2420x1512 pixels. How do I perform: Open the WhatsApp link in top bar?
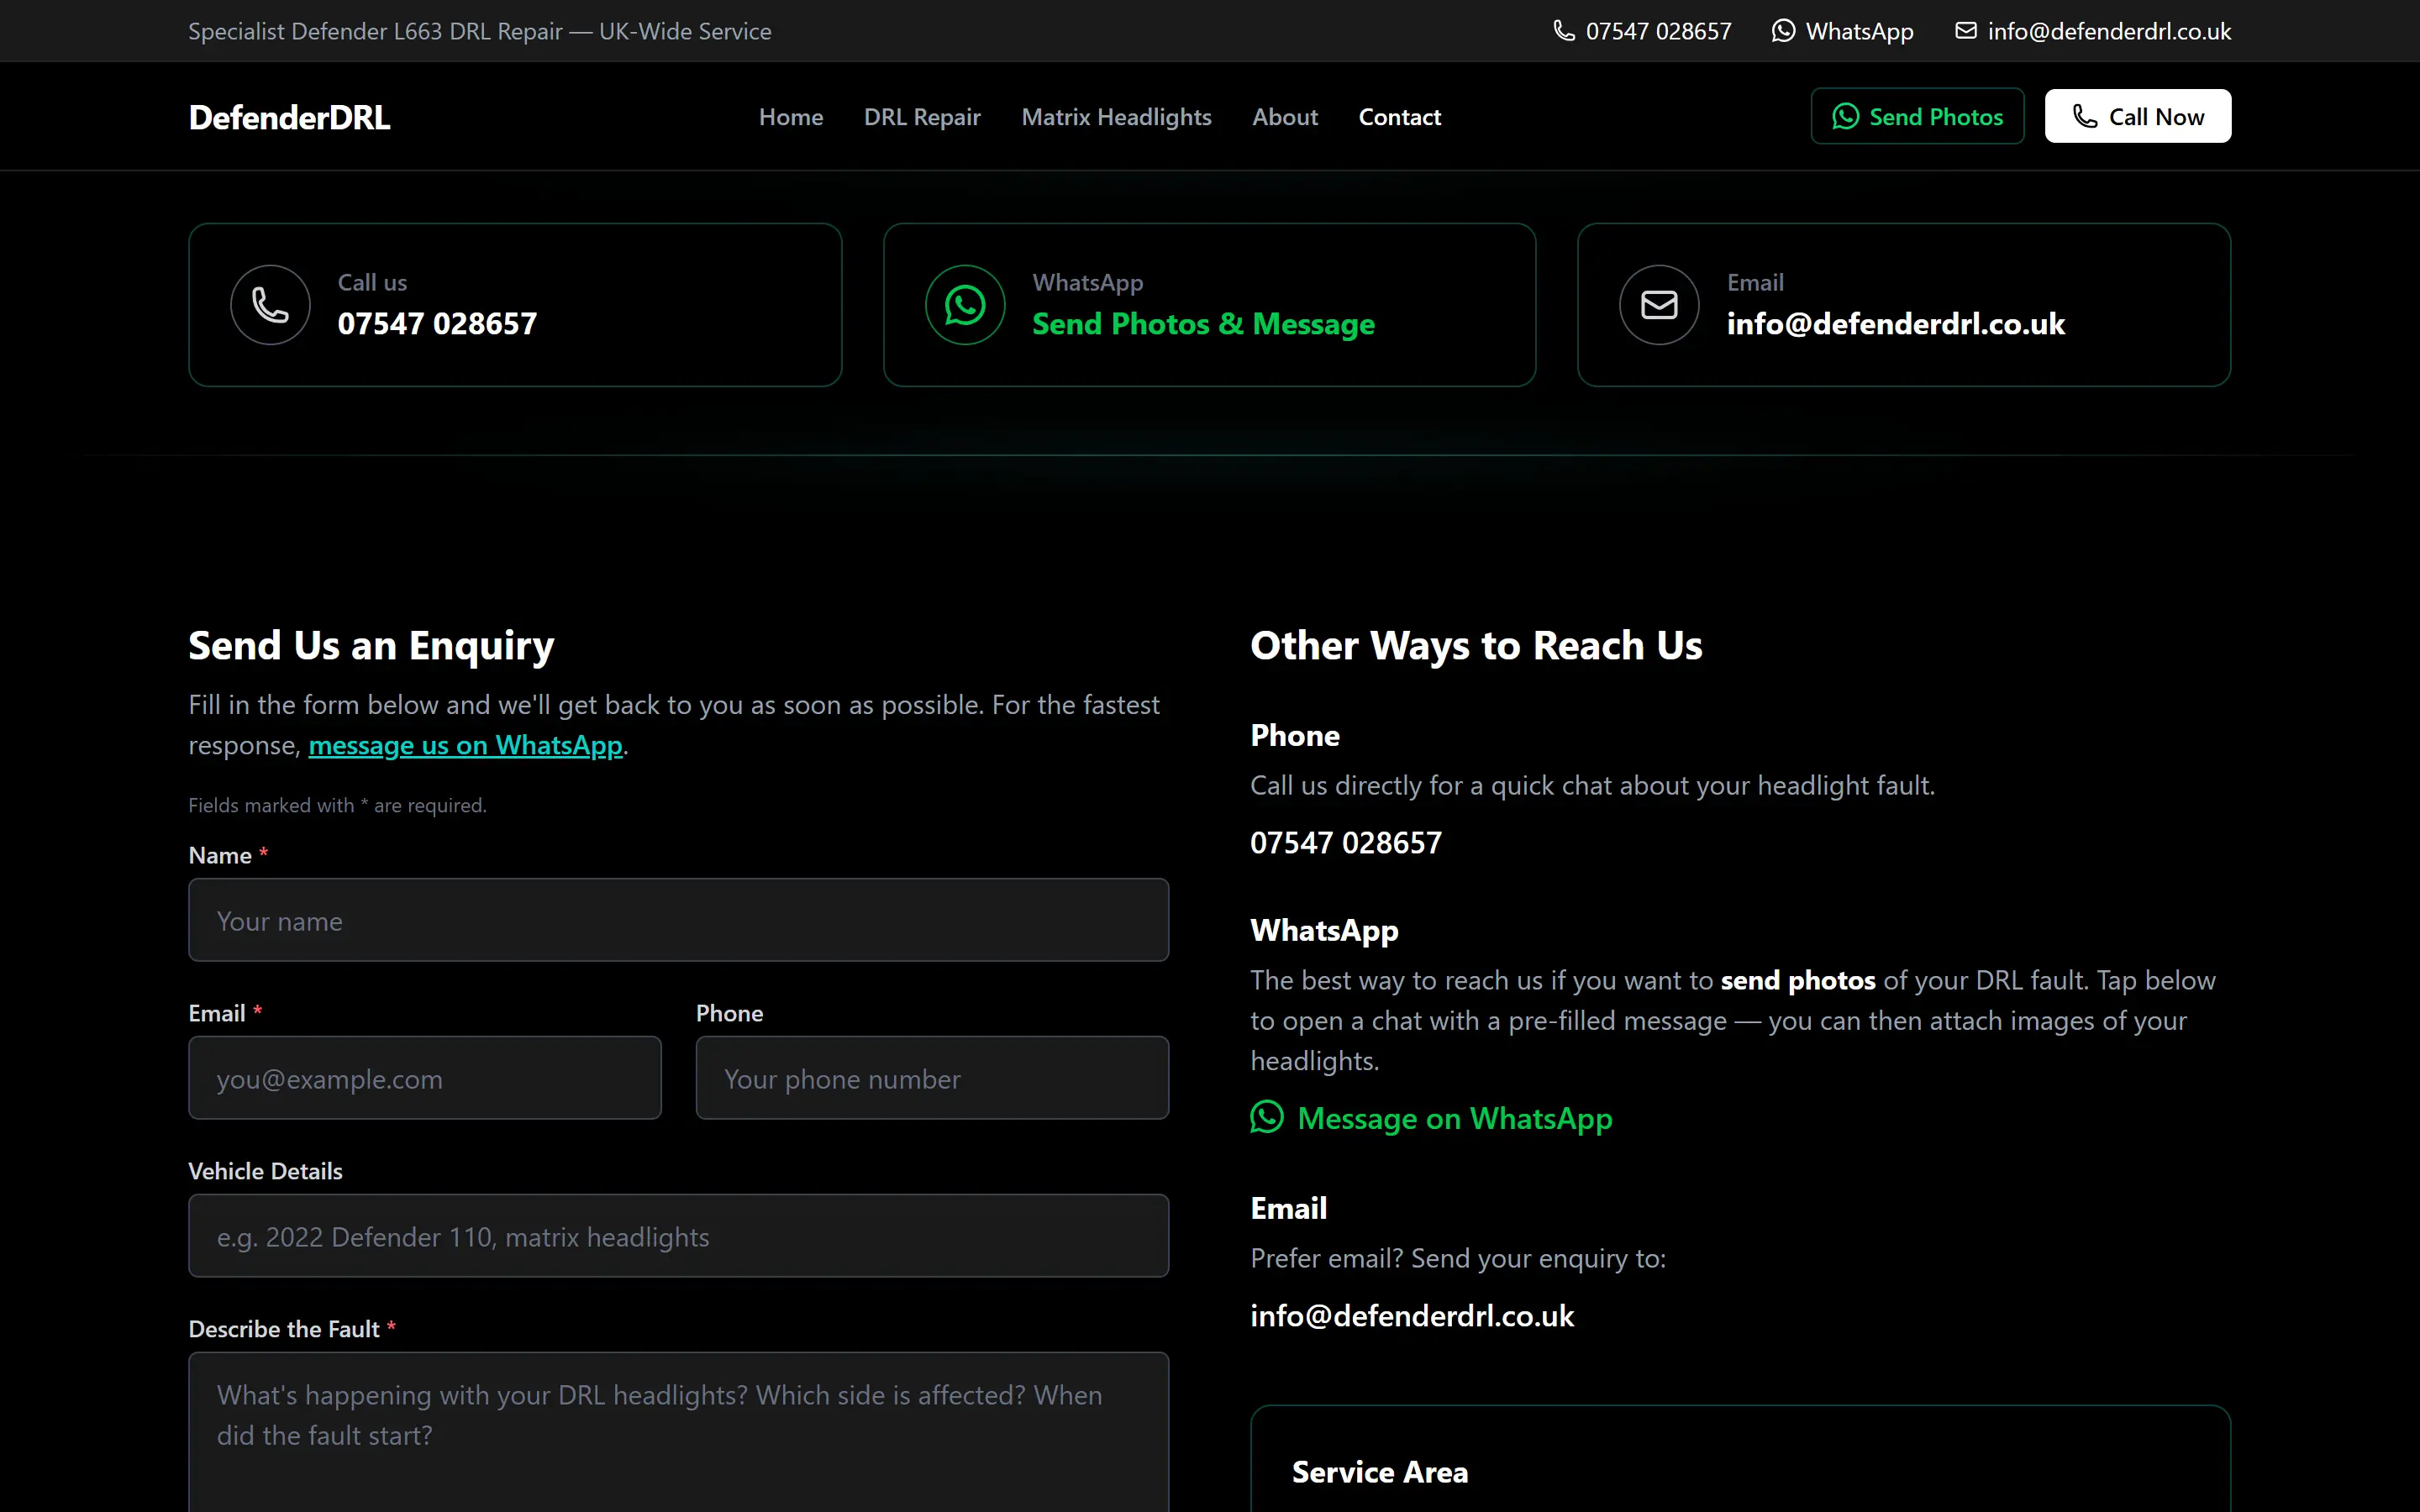tap(1843, 31)
